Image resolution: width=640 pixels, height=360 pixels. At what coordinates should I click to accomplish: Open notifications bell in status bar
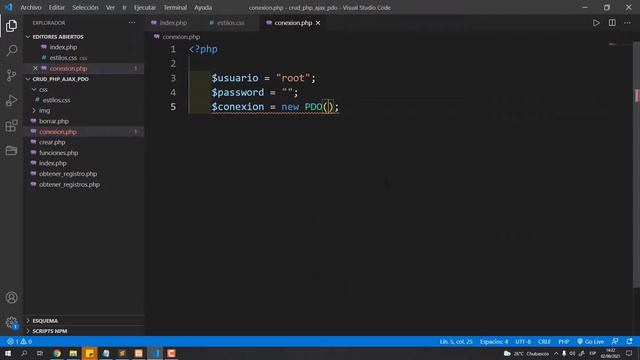629,341
